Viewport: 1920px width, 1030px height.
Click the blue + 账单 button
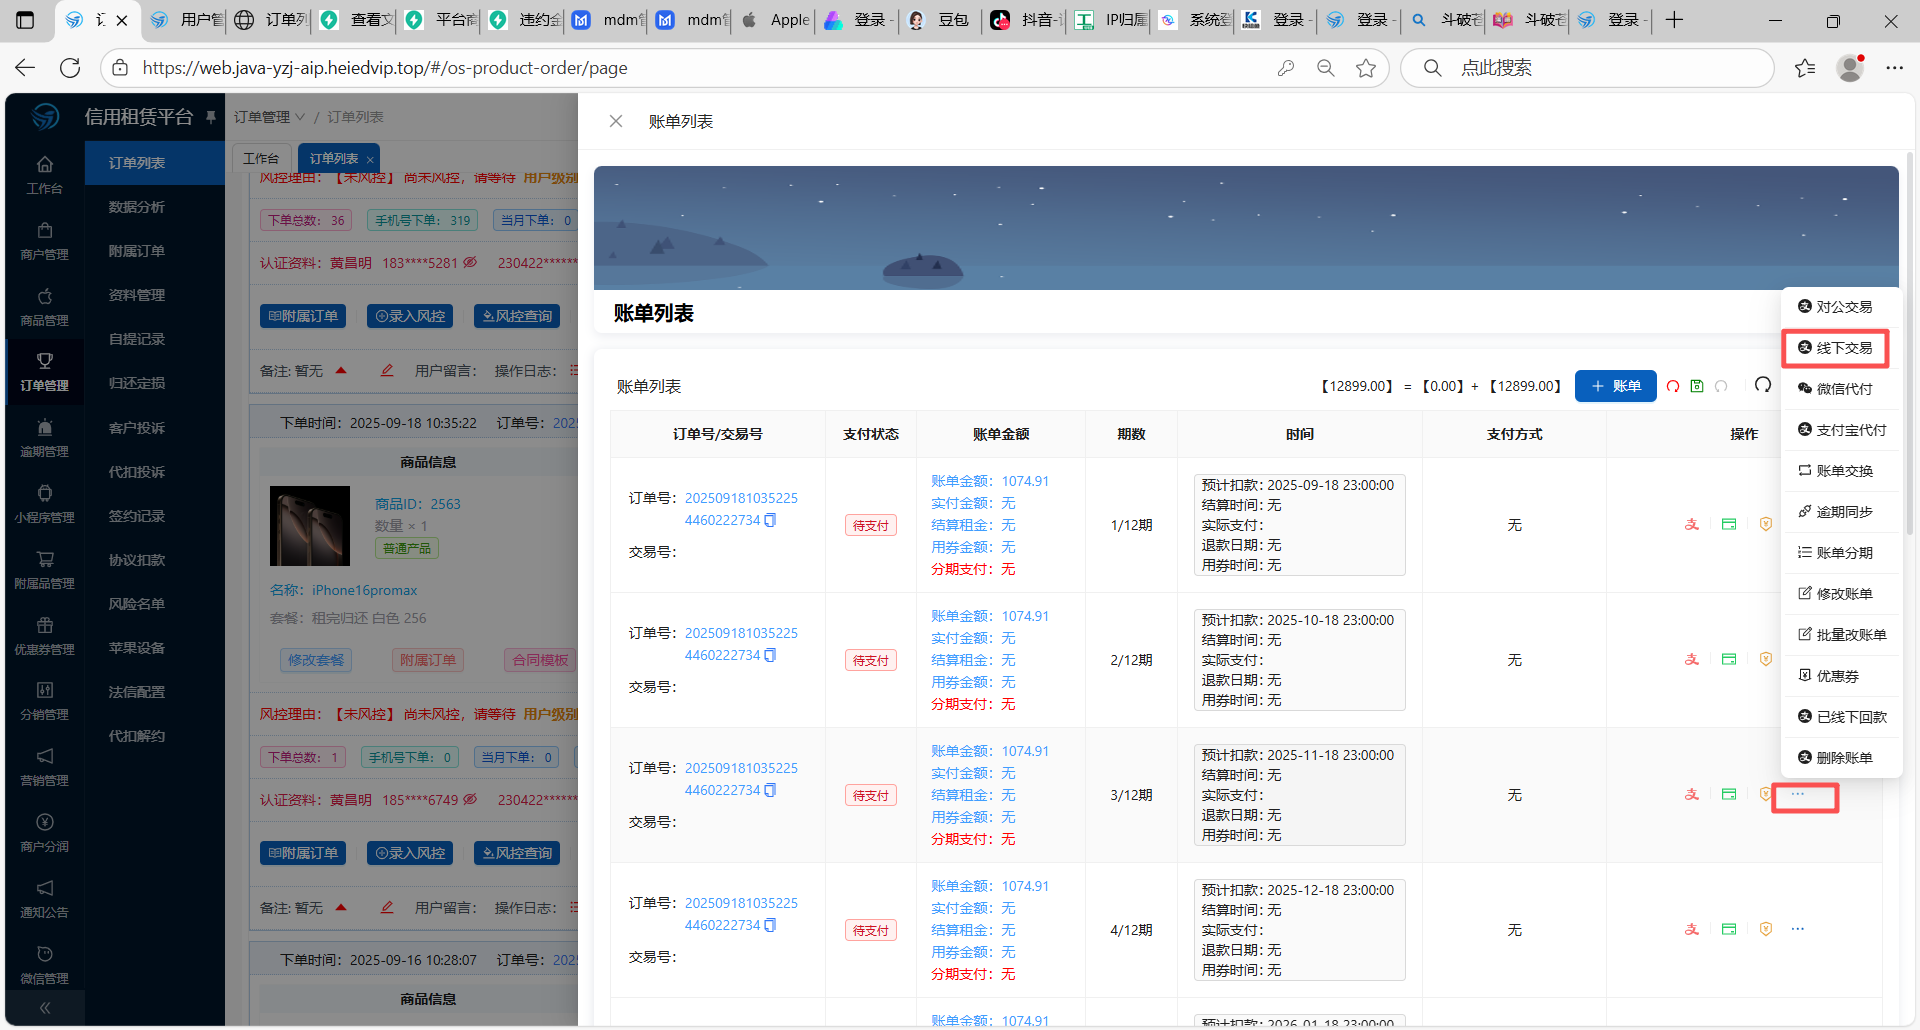(1615, 386)
